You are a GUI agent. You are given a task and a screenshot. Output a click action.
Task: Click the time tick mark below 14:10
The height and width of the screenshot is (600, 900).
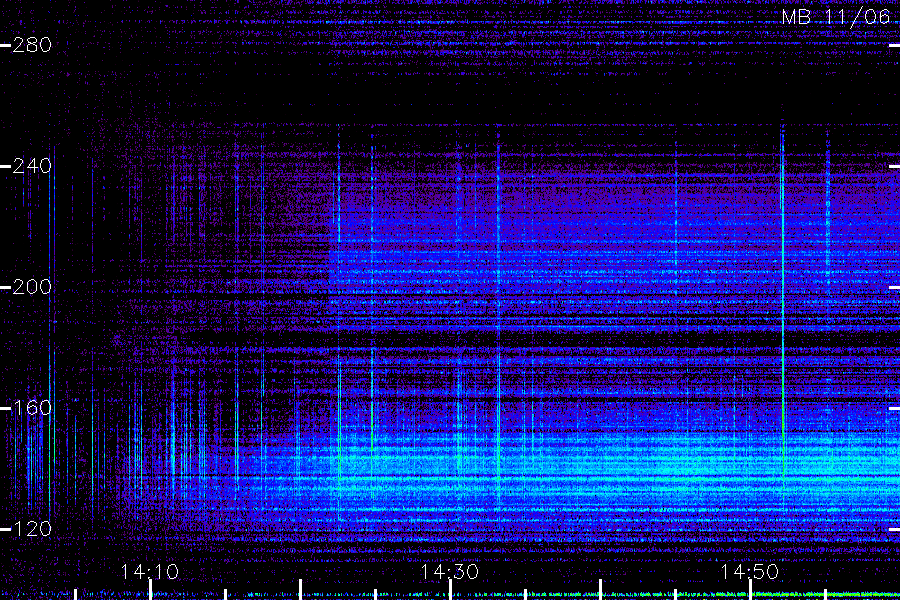tap(150, 590)
